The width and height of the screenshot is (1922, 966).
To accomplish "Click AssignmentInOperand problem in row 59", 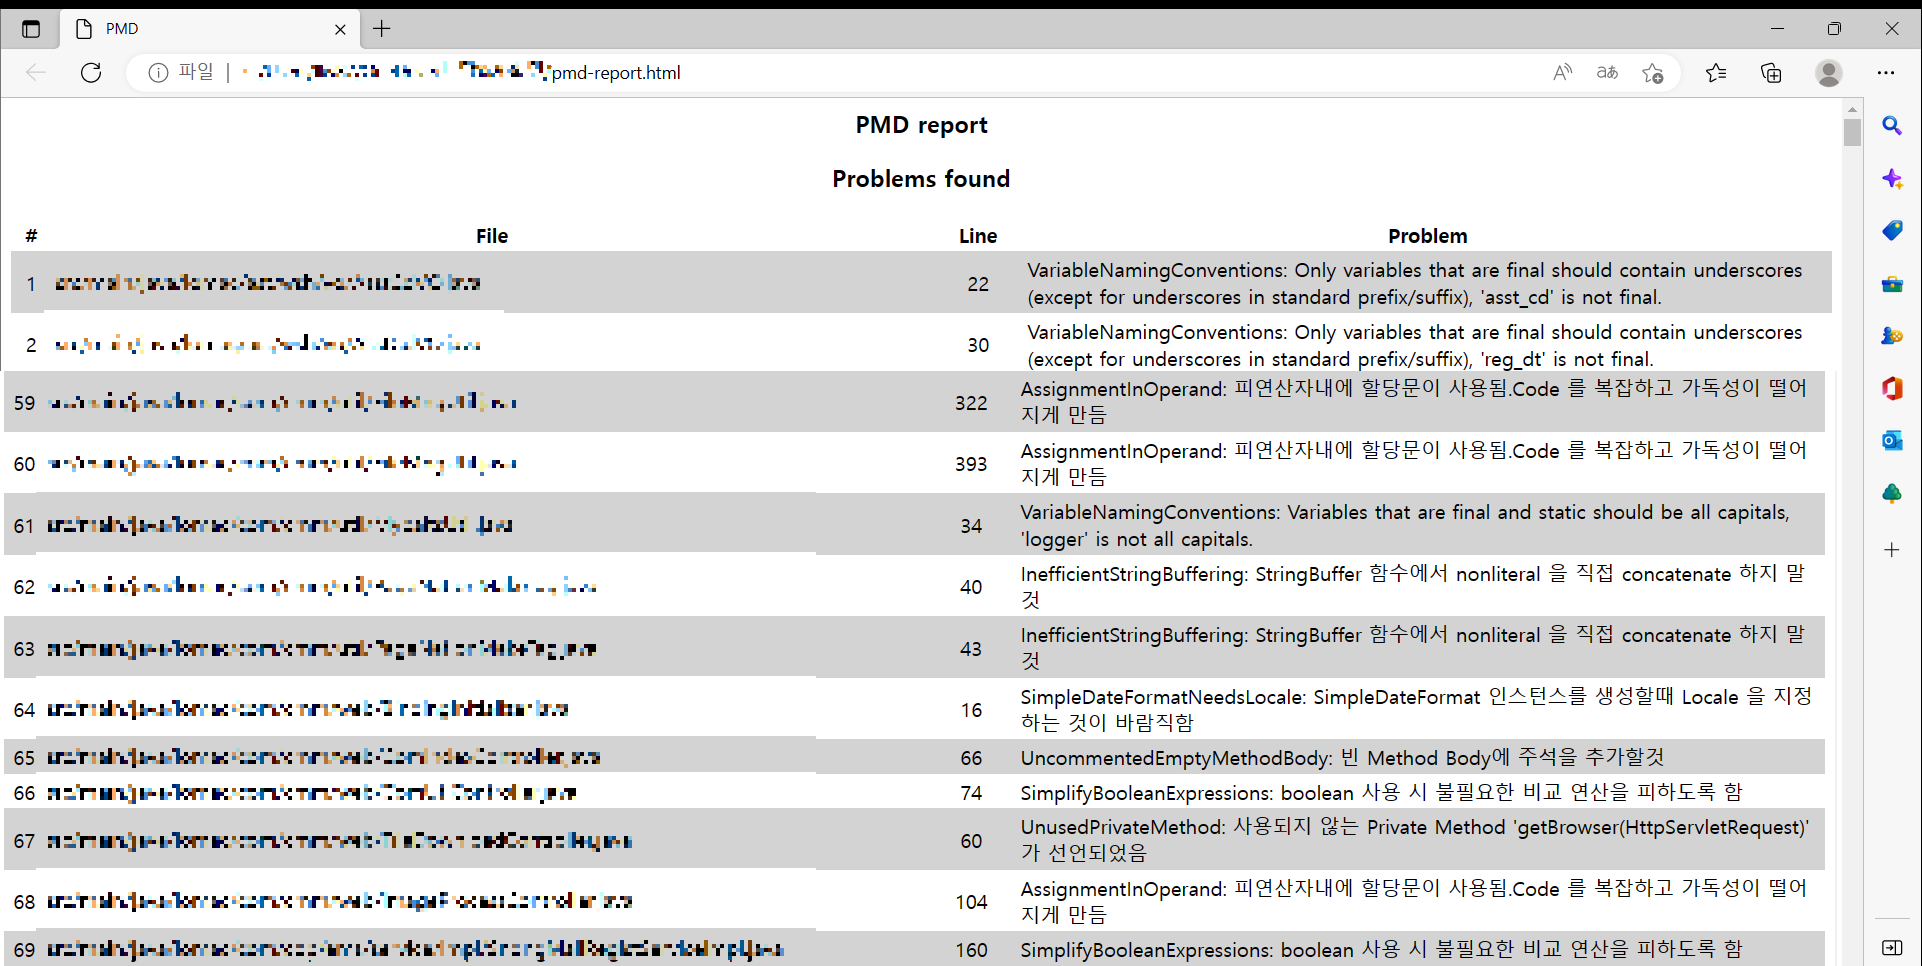I will [x=1413, y=402].
